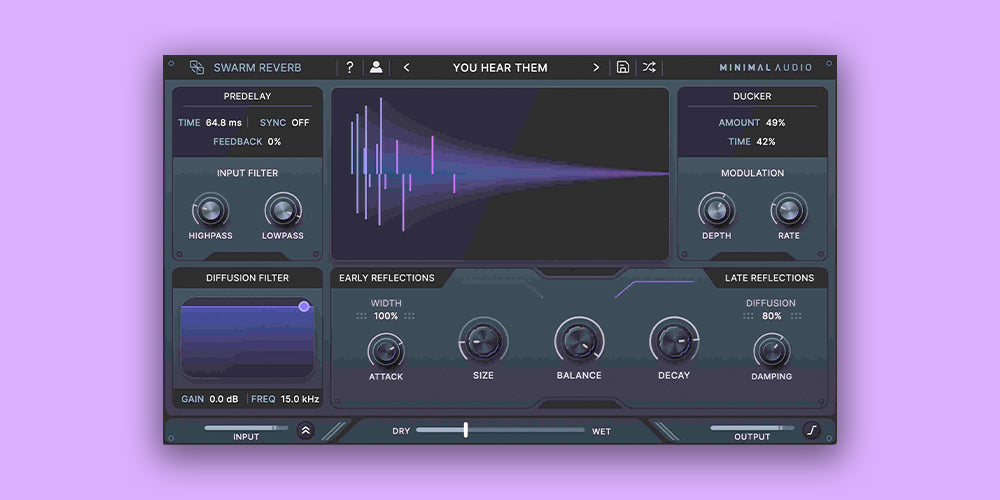The image size is (1000, 500).
Task: Click the left dots grip beside WIDTH value
Action: point(362,316)
